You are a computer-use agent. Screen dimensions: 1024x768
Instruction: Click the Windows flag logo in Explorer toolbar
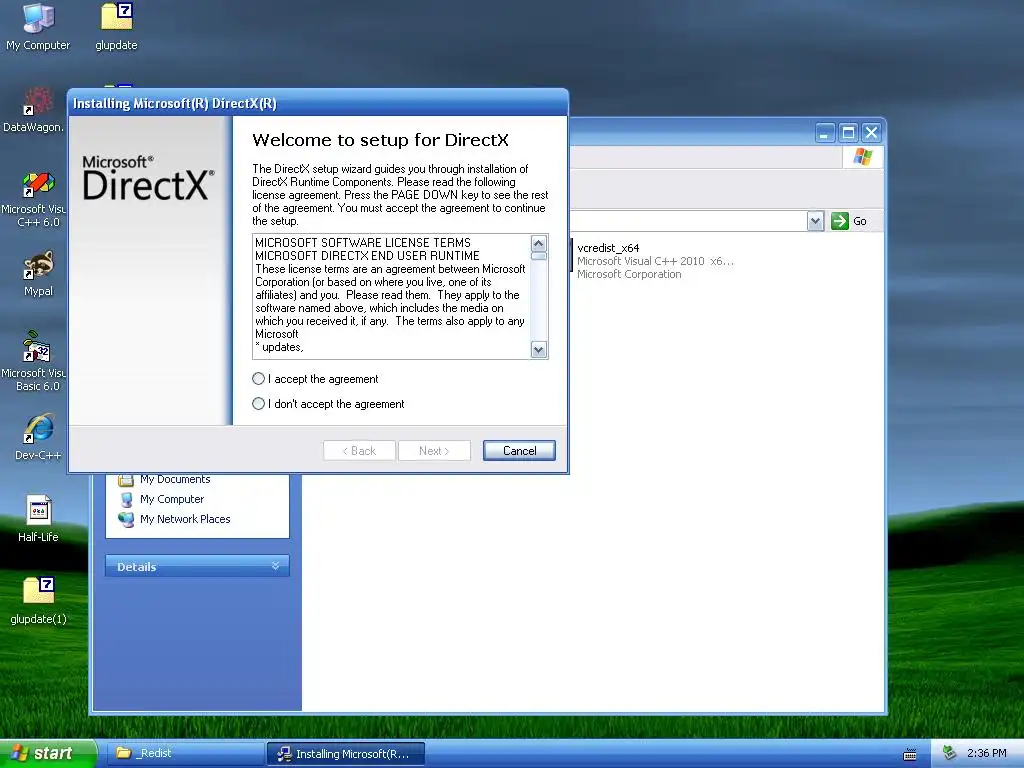click(863, 157)
